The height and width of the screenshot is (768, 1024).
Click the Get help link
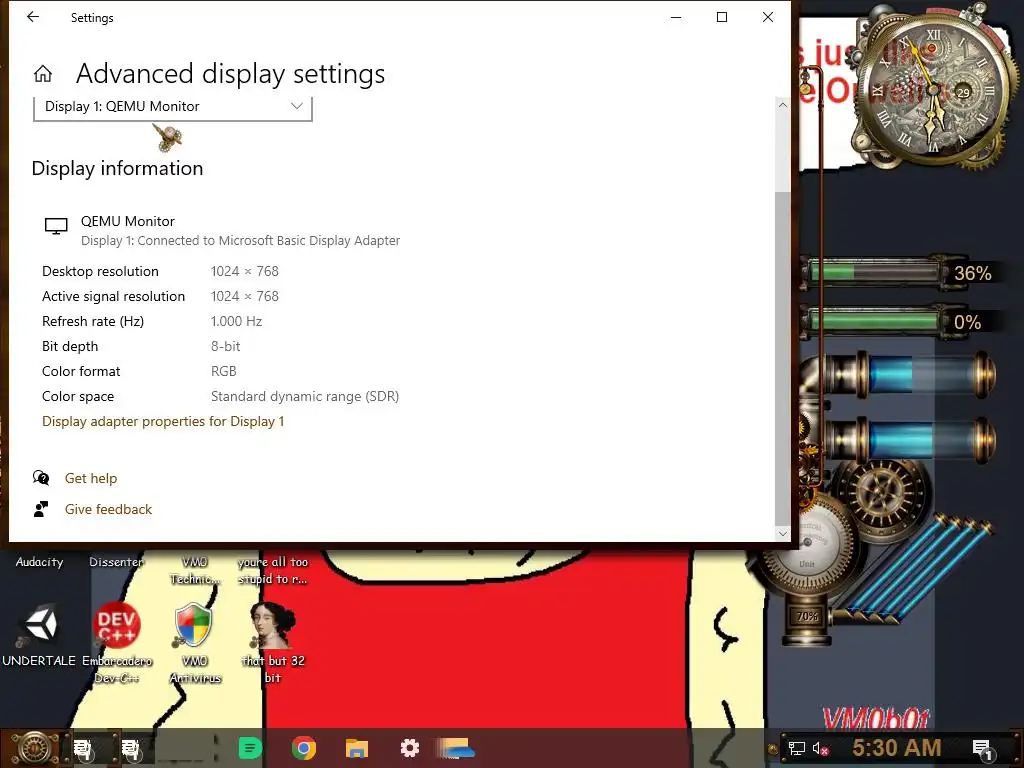point(91,478)
